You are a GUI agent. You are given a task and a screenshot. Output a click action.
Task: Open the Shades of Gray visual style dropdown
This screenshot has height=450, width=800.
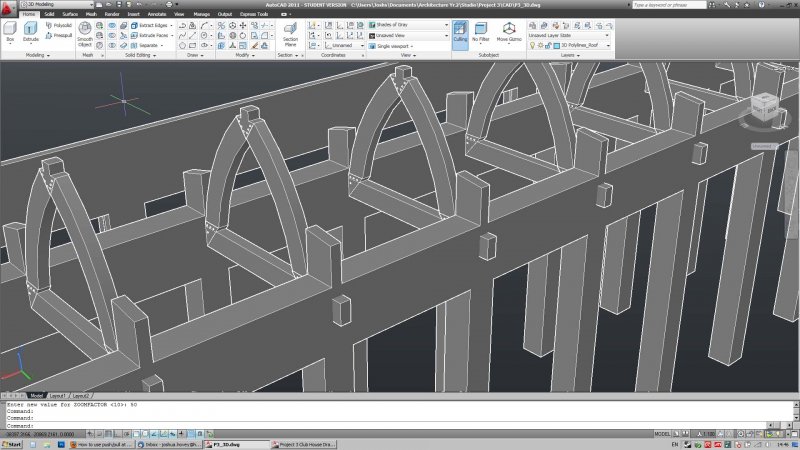coord(408,24)
